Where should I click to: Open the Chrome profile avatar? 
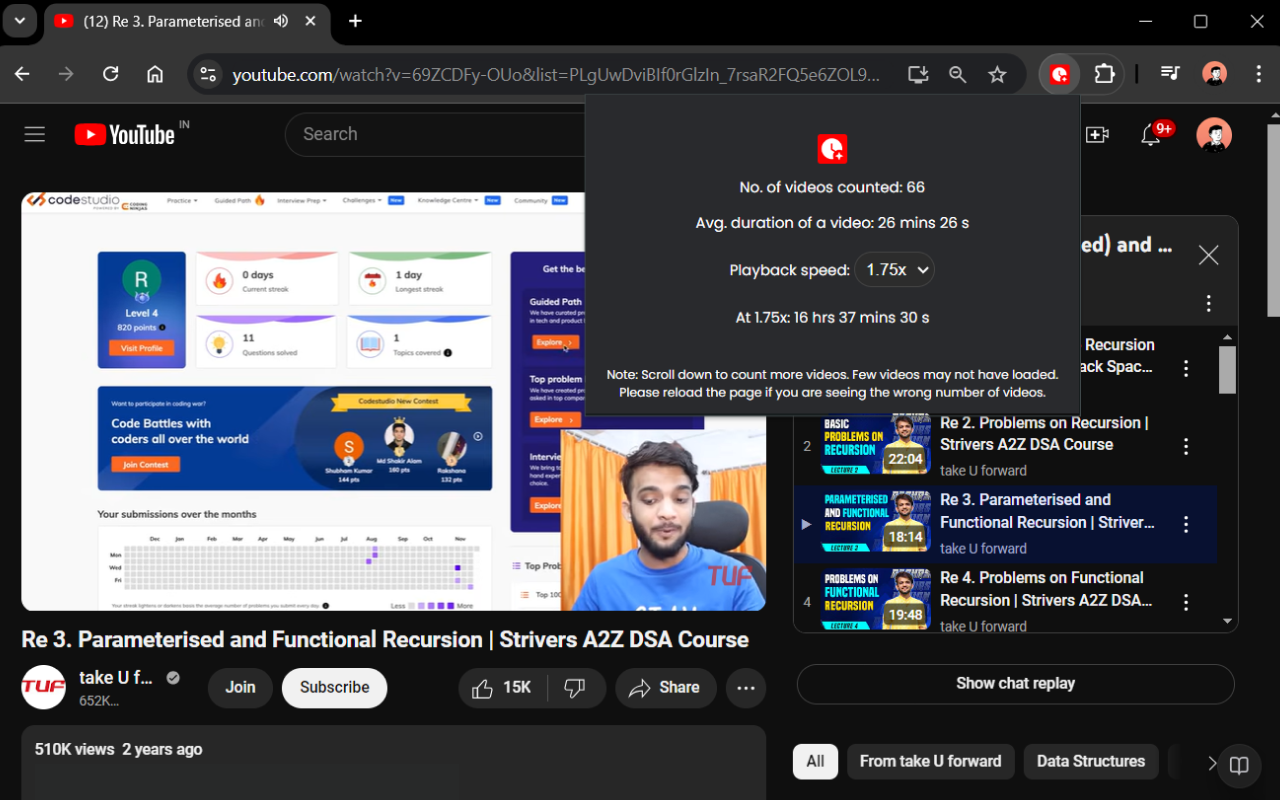click(x=1214, y=74)
